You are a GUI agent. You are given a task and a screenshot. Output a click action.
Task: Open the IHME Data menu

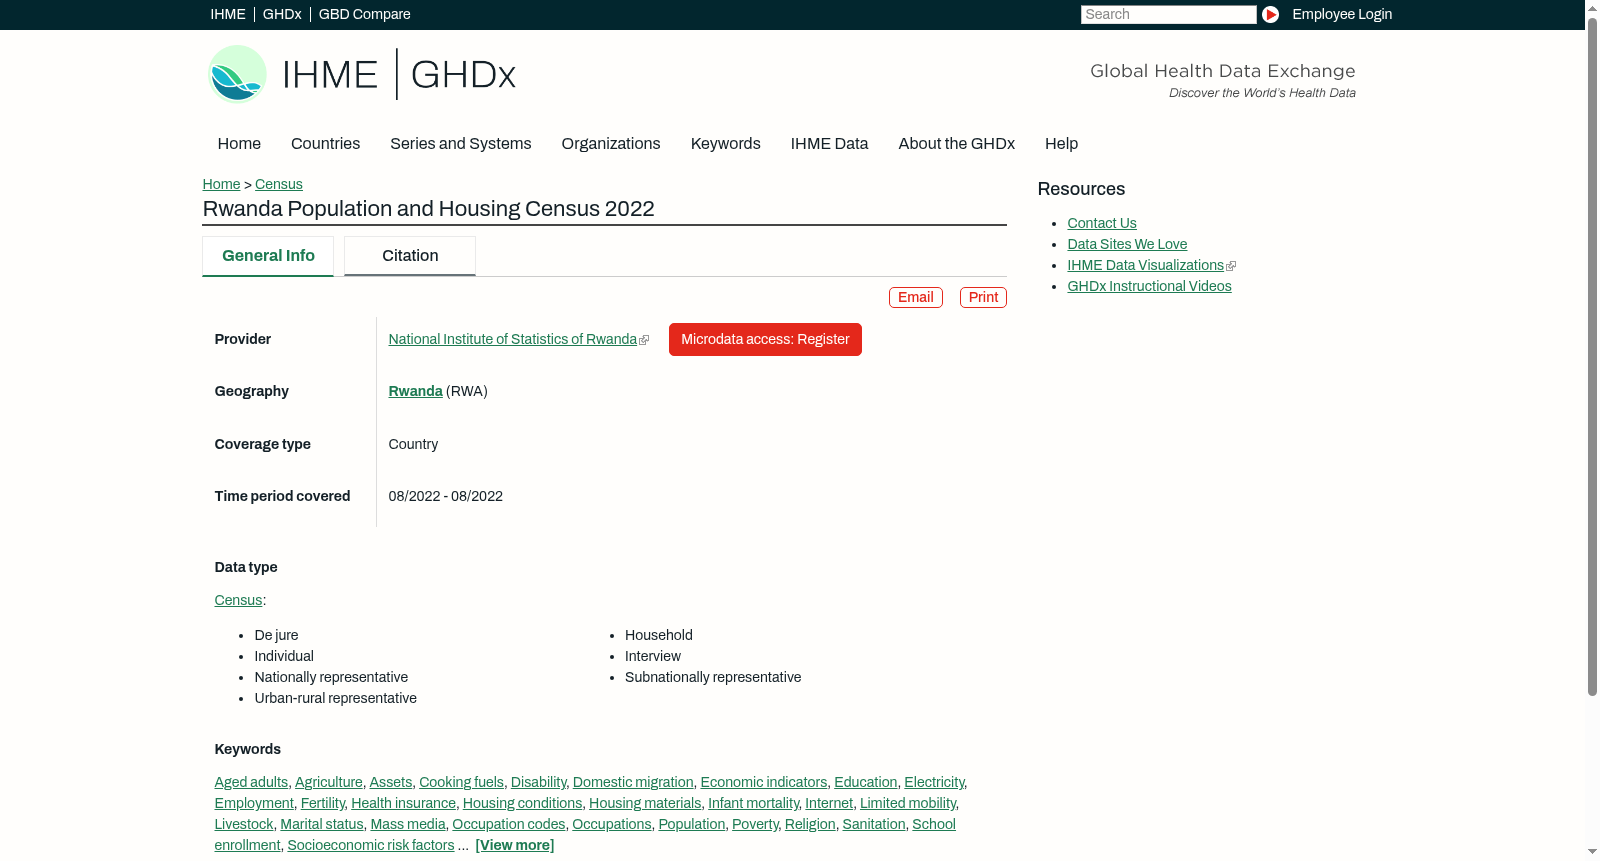click(829, 144)
